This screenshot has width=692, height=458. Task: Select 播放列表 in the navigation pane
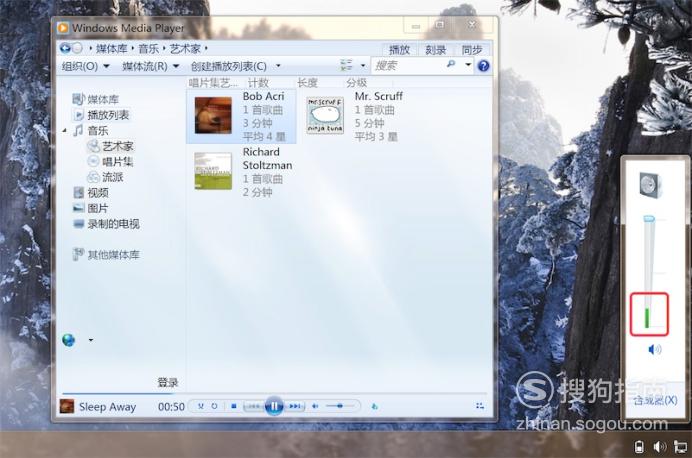point(101,115)
